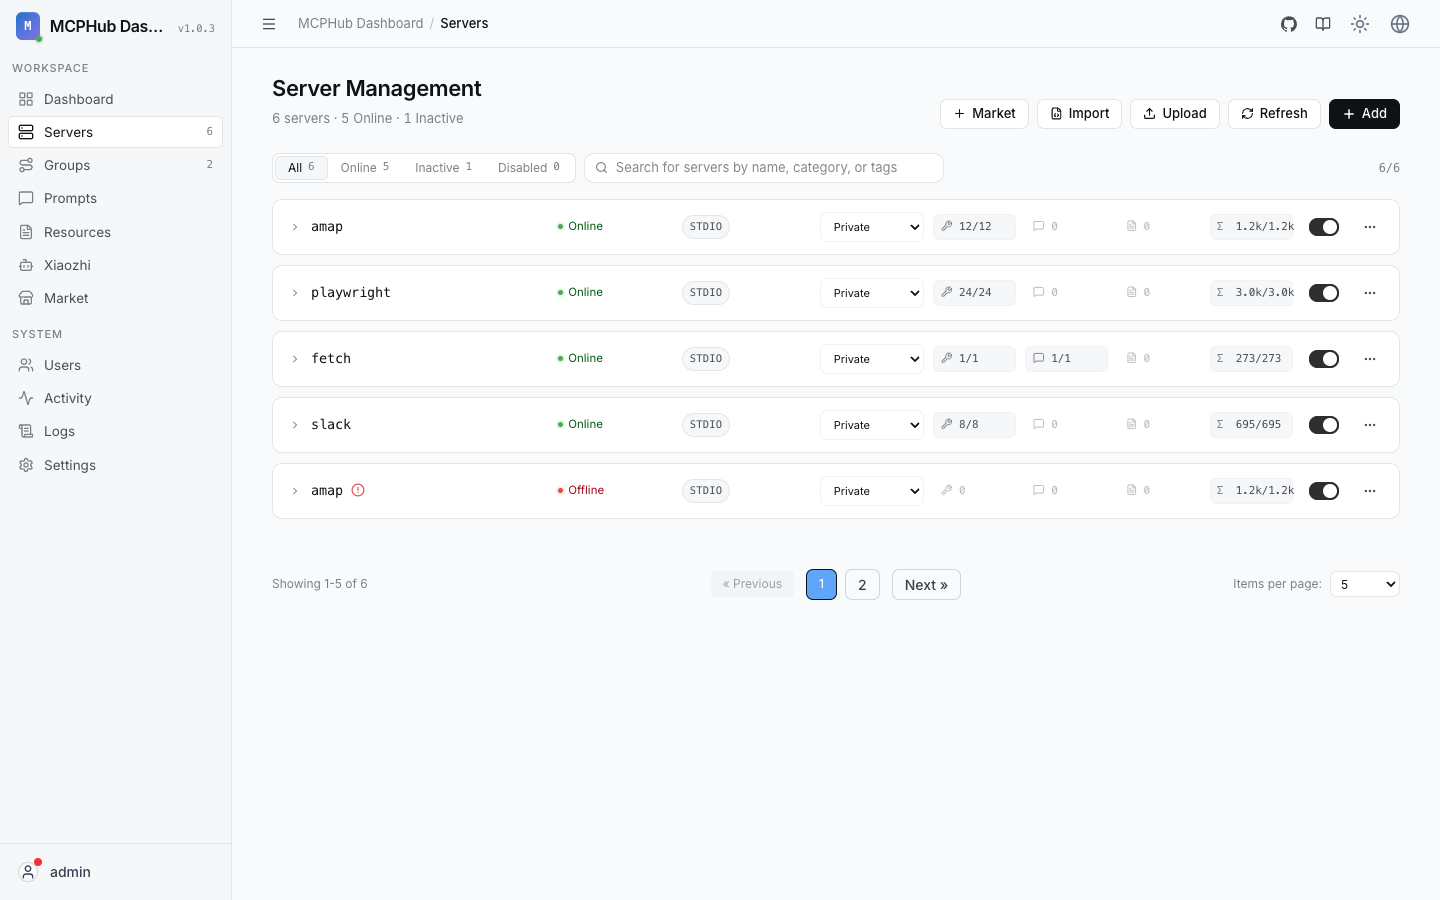This screenshot has height=900, width=1440.
Task: Go to page 2
Action: click(862, 585)
